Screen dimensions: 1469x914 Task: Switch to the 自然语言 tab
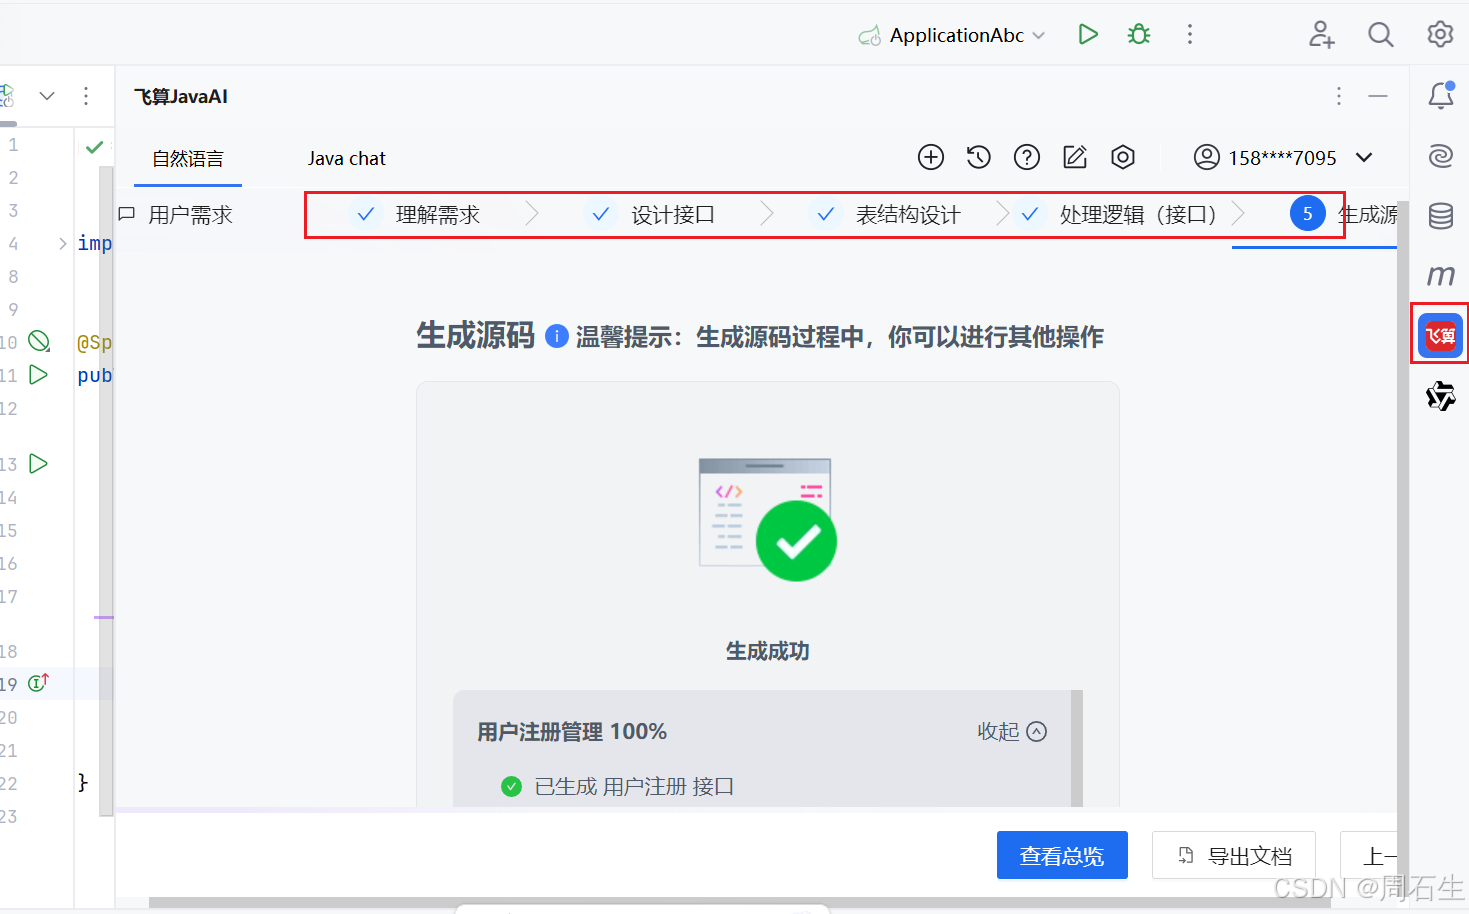point(188,159)
